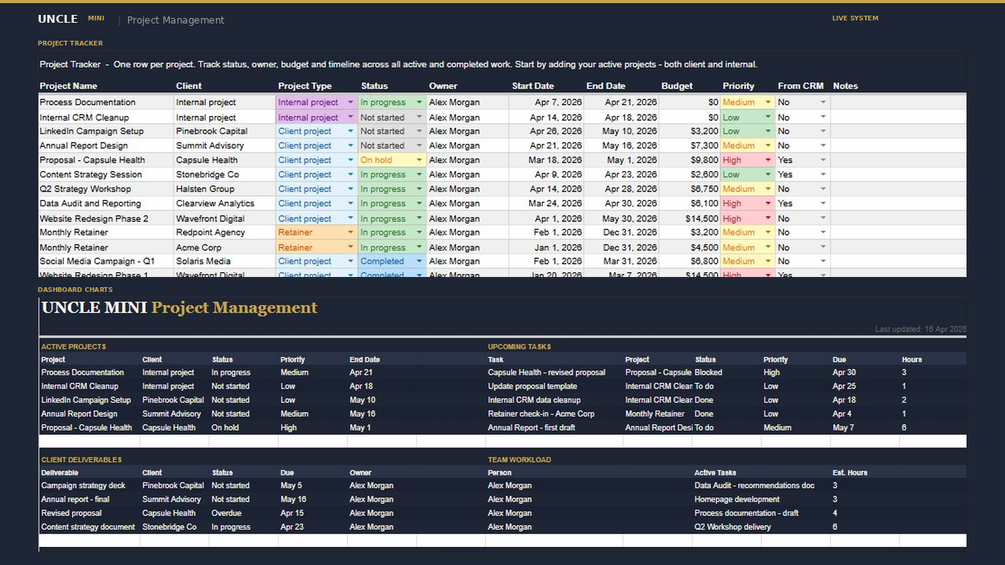Expand Completed status dropdown for Social Media Campaign

(419, 261)
